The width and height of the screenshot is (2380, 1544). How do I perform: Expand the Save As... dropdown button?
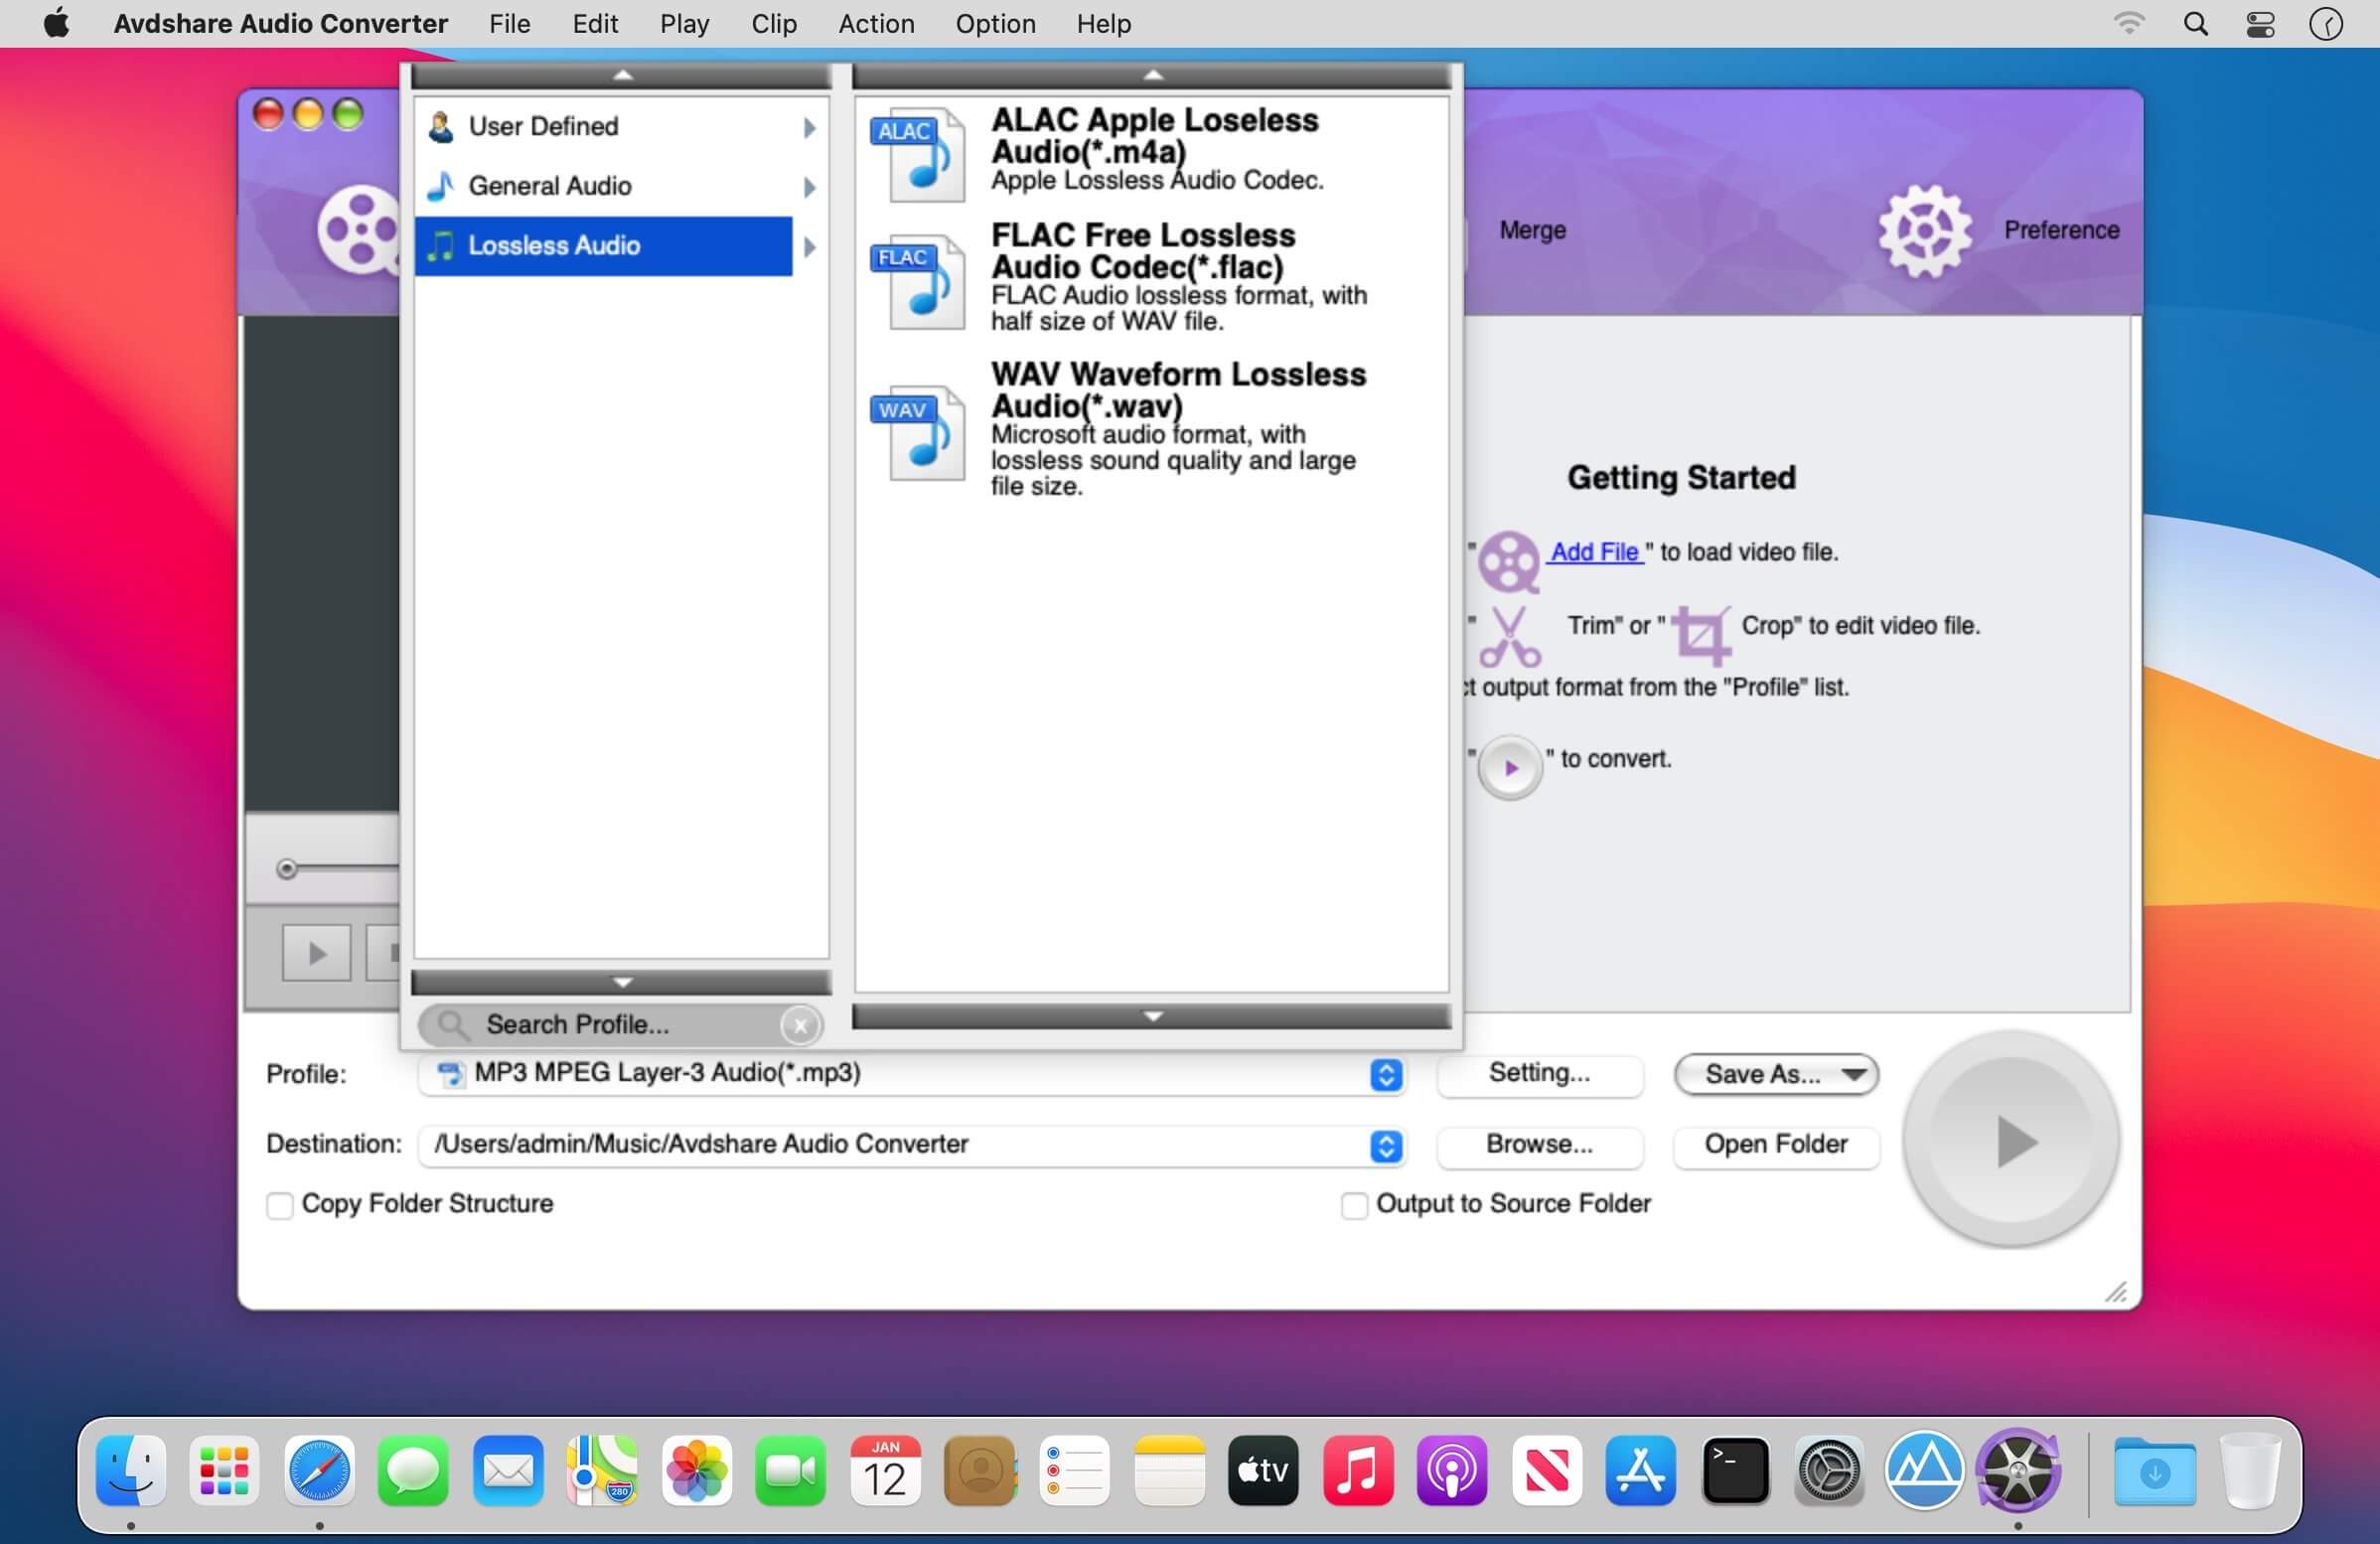[1776, 1074]
